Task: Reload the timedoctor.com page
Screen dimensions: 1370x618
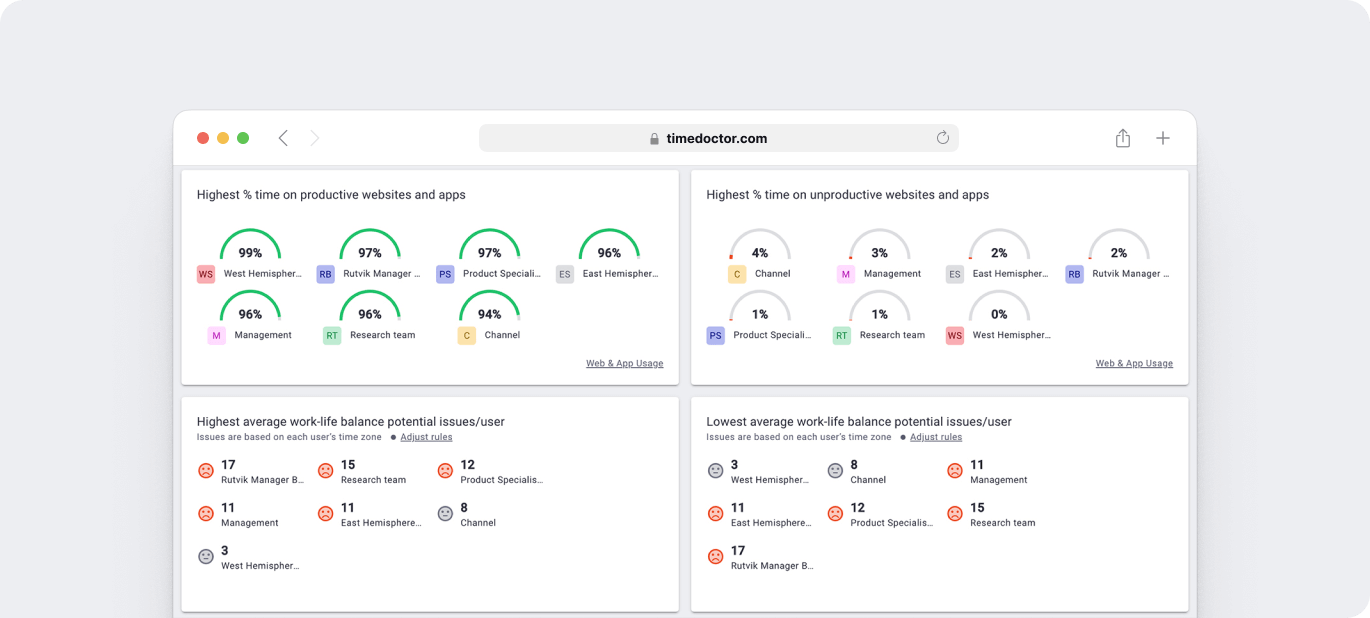Action: (942, 137)
